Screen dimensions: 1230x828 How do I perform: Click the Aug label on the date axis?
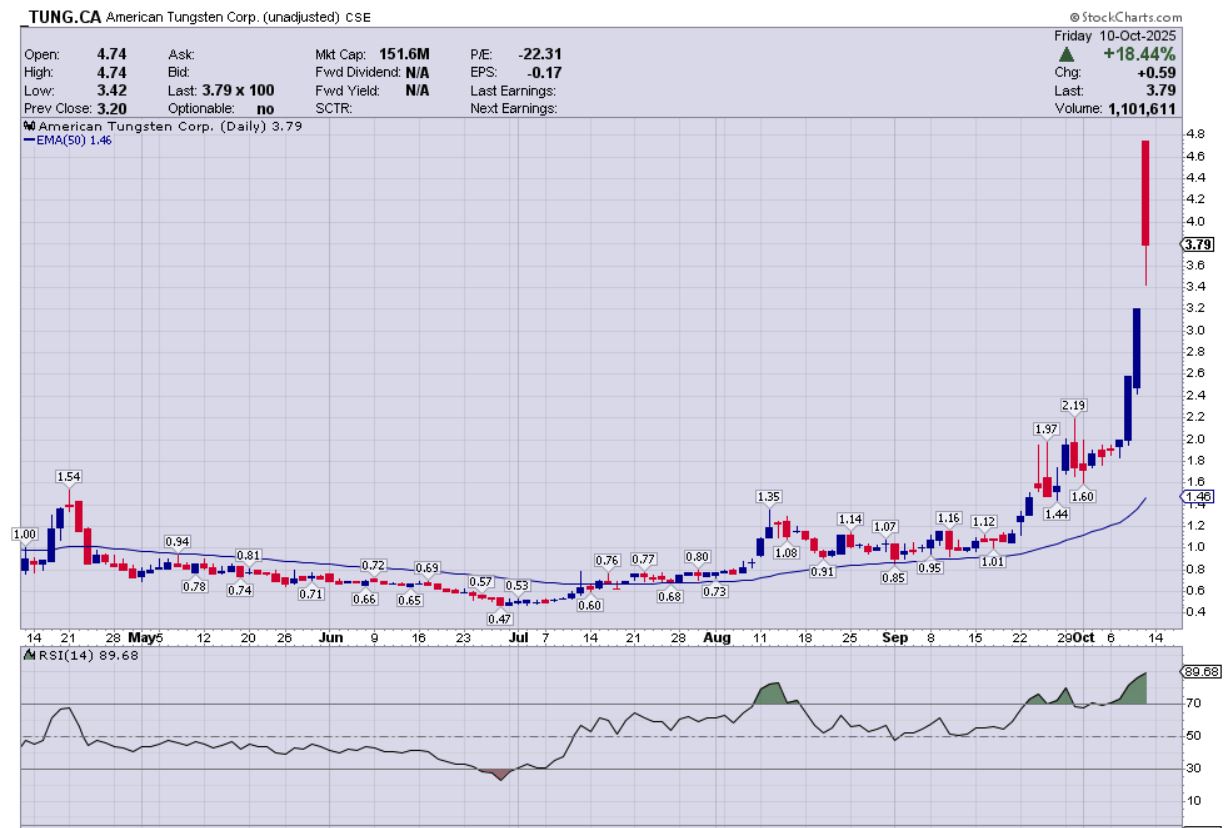click(x=715, y=637)
